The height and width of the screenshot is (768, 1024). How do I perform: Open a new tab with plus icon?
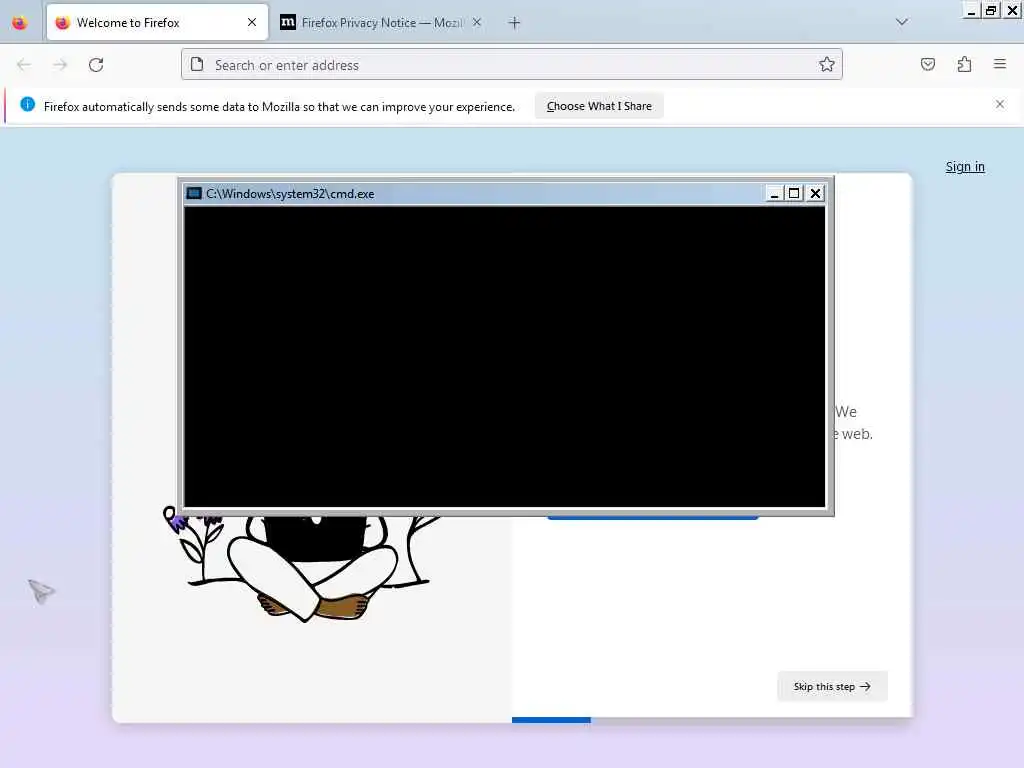(x=515, y=23)
